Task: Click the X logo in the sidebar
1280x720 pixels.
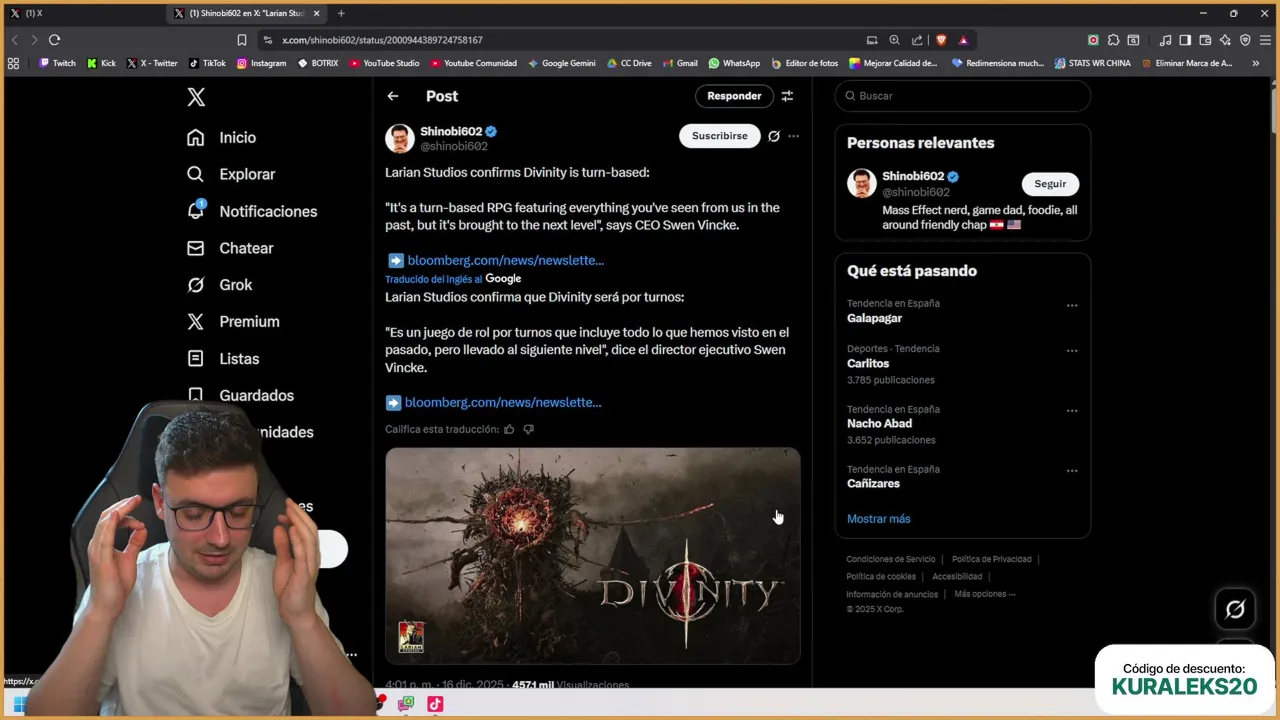Action: click(x=196, y=97)
